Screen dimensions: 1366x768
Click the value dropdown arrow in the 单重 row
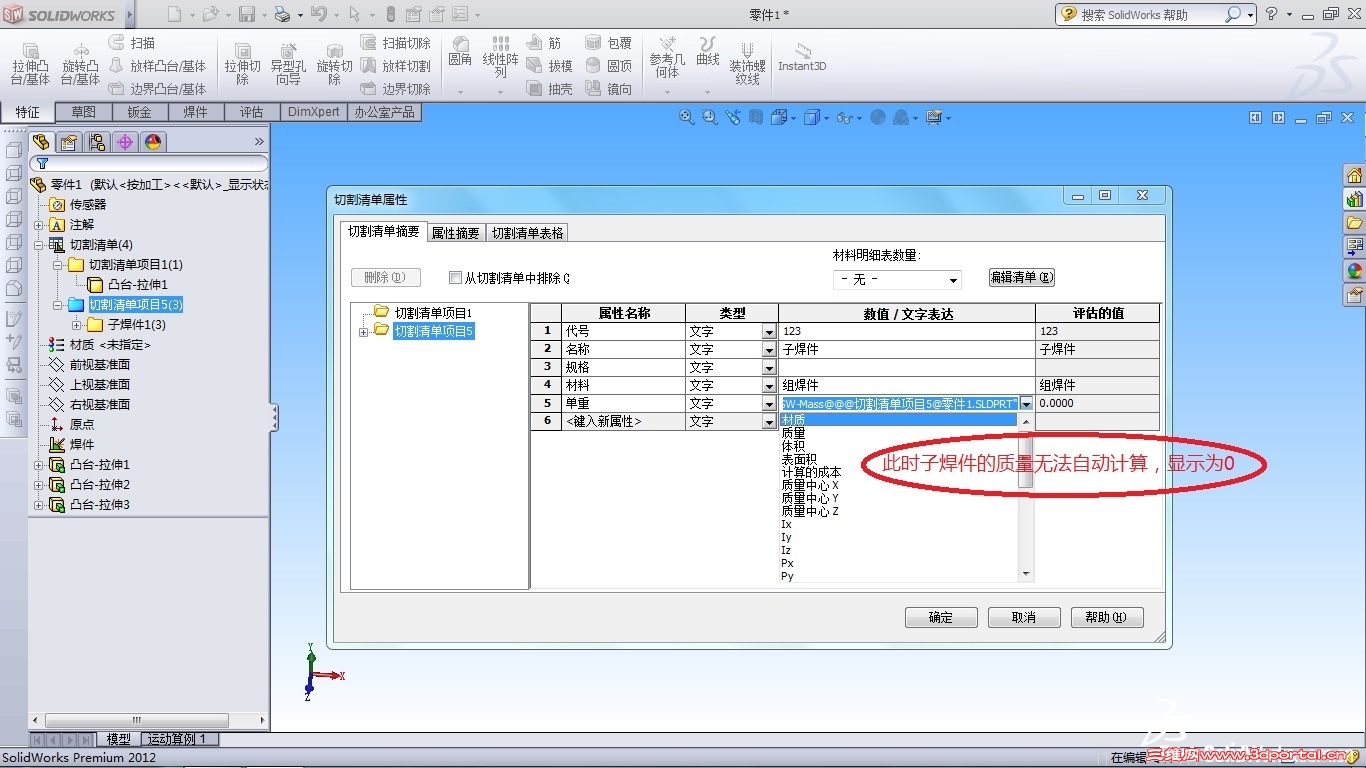pos(1026,404)
